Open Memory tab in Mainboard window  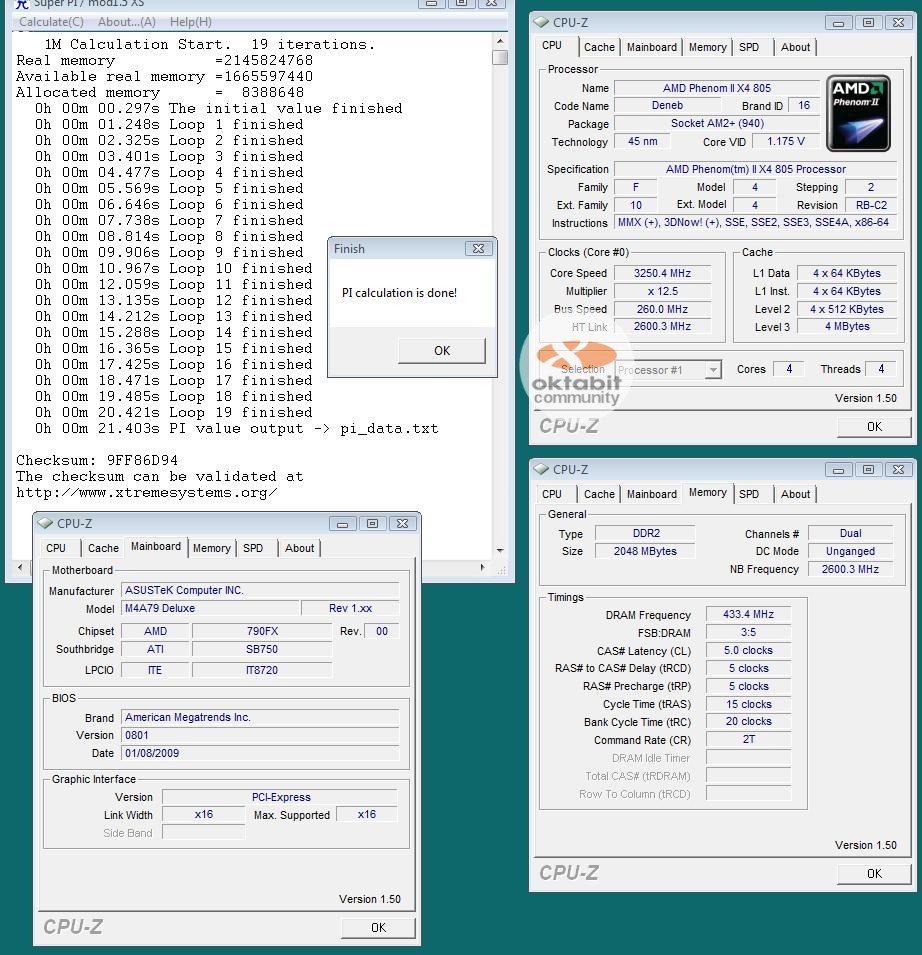211,548
